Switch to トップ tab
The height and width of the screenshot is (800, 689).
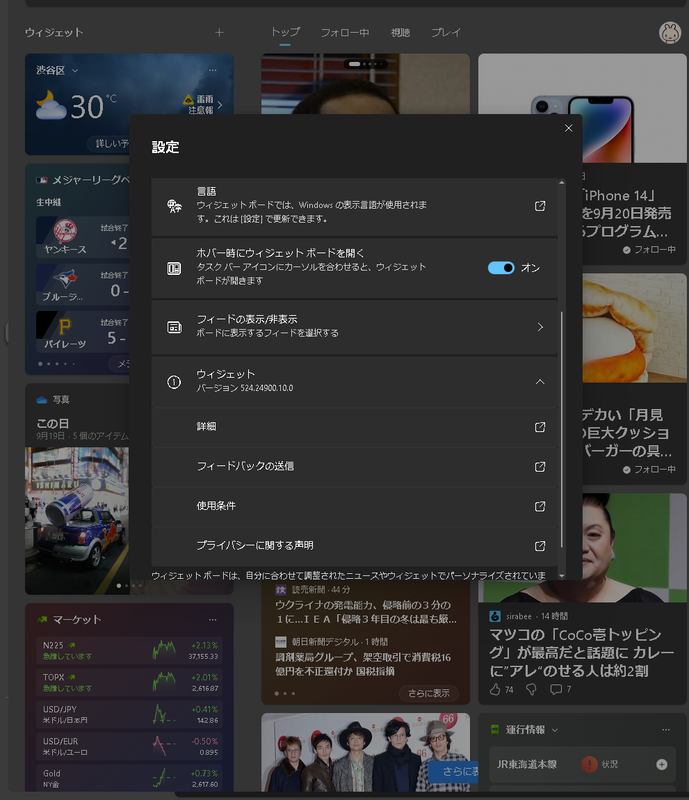(285, 32)
